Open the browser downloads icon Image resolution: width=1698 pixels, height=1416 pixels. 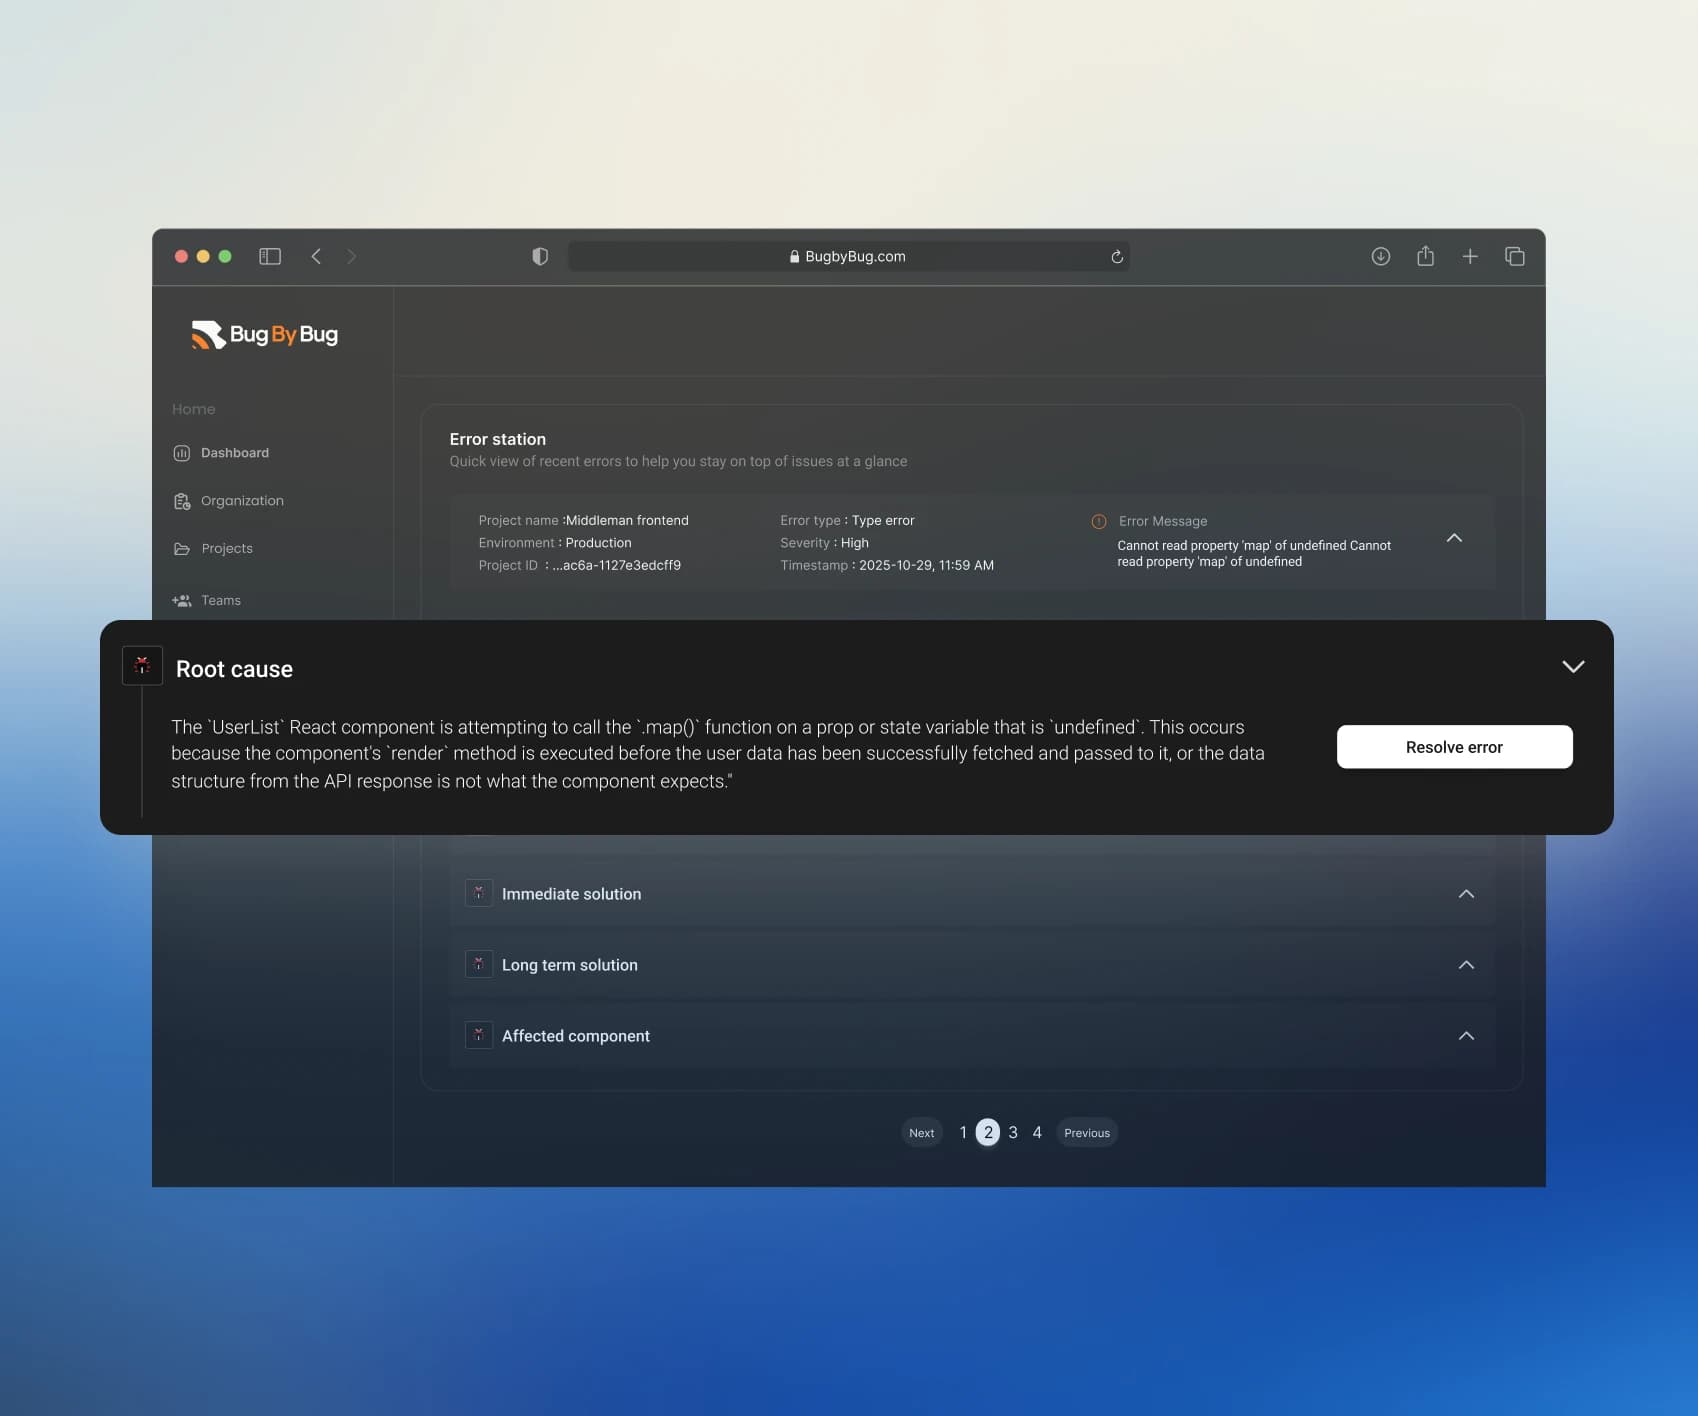(x=1380, y=257)
